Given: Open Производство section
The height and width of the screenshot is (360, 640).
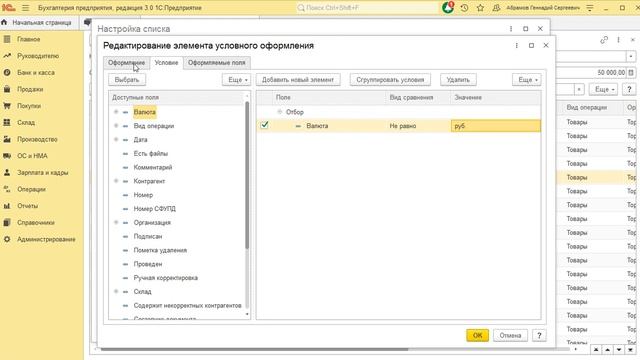Looking at the screenshot, I should click(x=37, y=139).
